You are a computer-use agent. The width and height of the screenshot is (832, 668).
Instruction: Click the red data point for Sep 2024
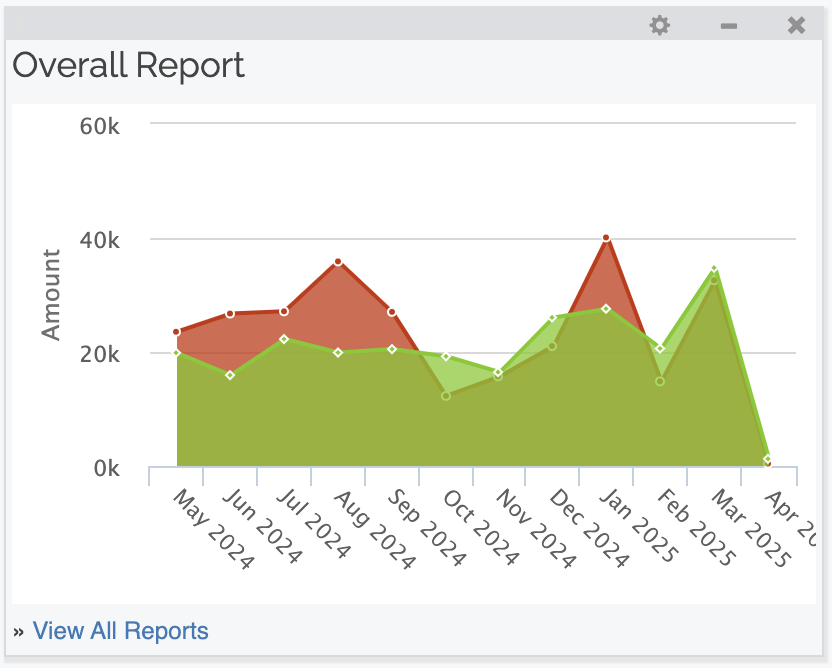392,312
